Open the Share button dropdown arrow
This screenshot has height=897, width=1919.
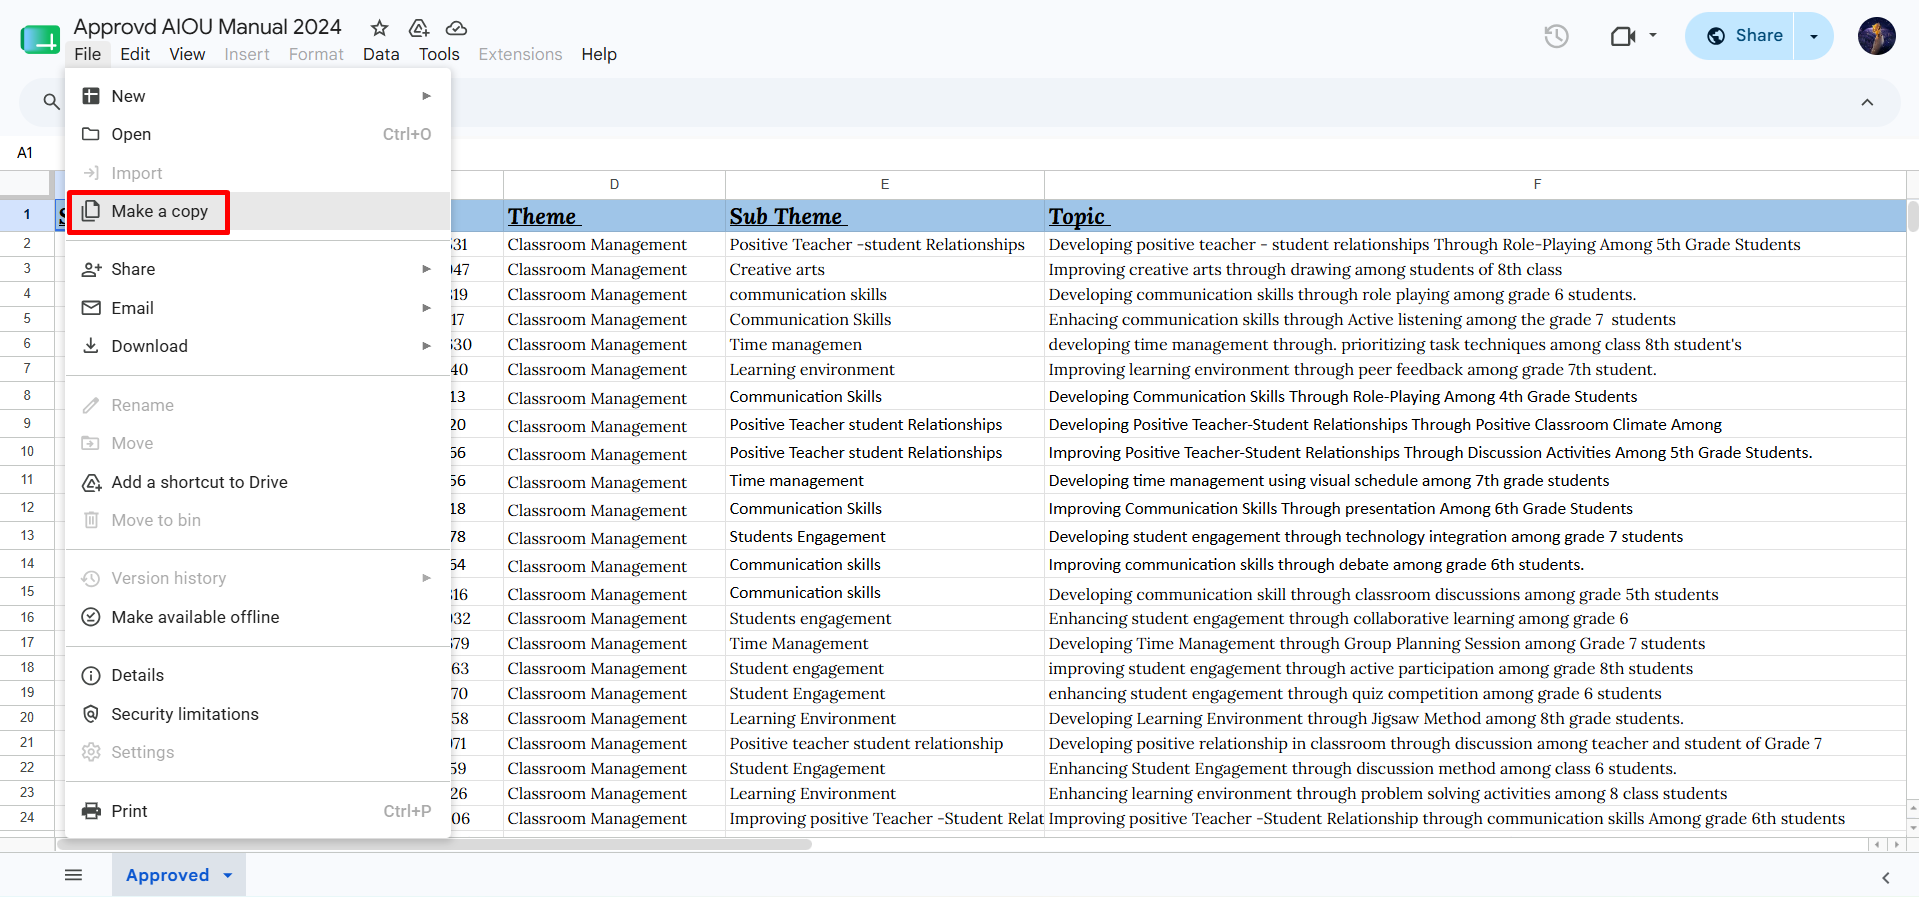pyautogui.click(x=1814, y=36)
